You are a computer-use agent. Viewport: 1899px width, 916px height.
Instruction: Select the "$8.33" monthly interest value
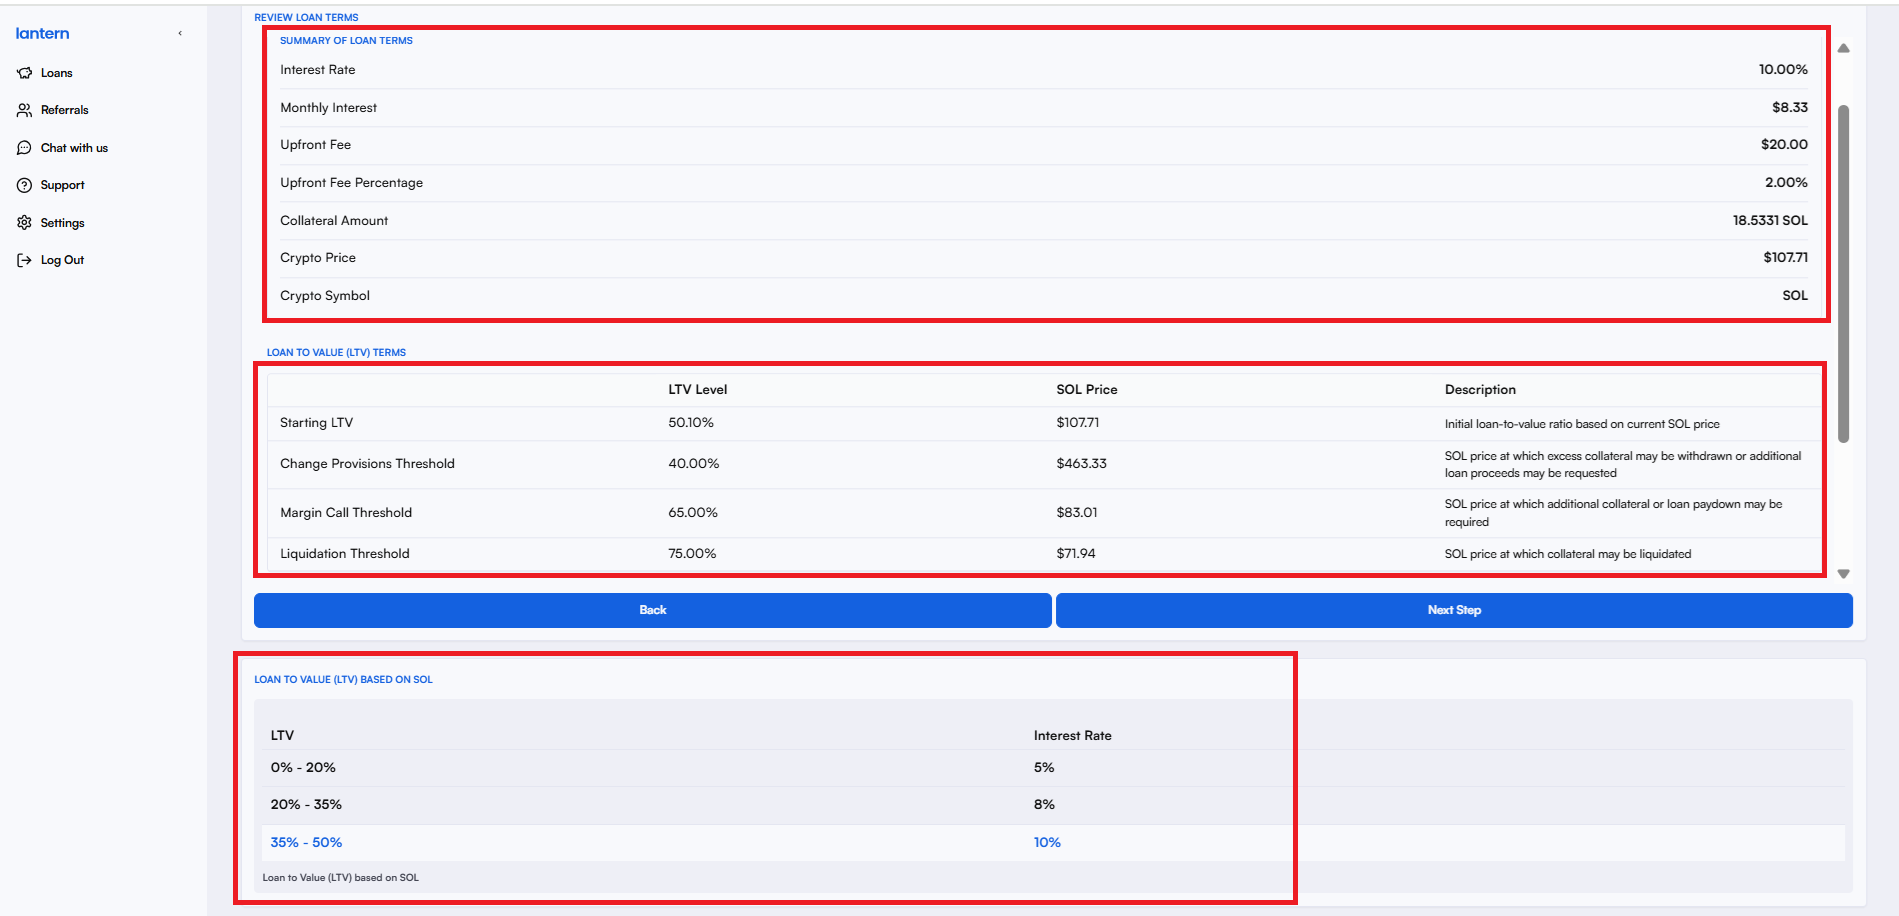(1790, 107)
